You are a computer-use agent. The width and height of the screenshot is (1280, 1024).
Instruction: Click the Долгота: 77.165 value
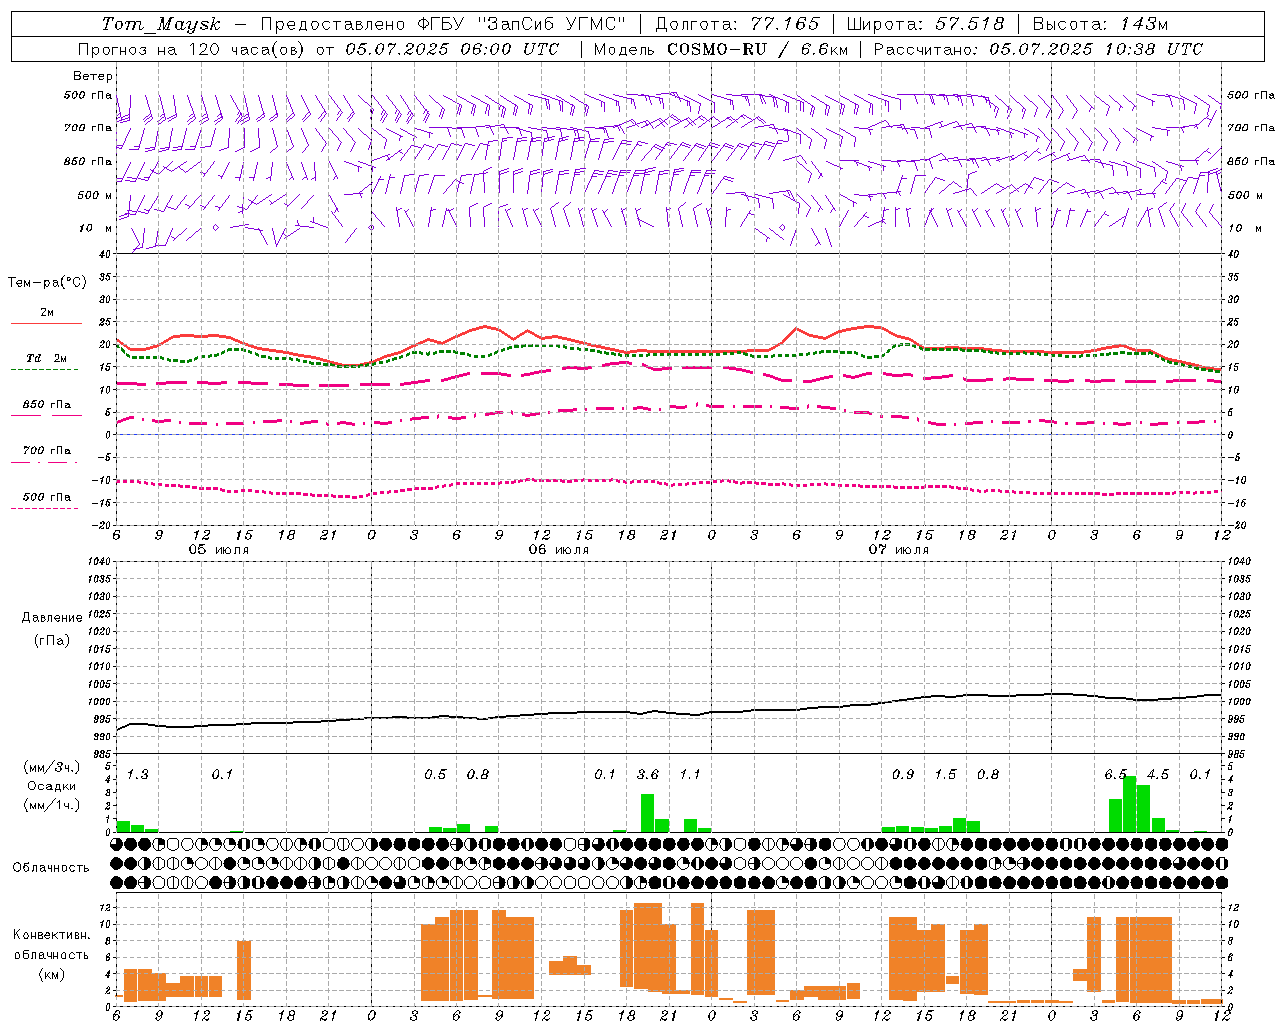737,24
